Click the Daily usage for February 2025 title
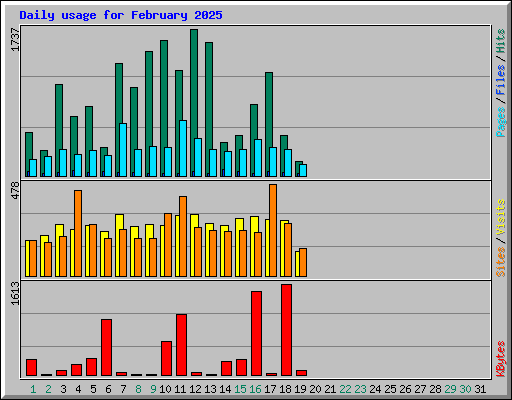 click(x=121, y=15)
